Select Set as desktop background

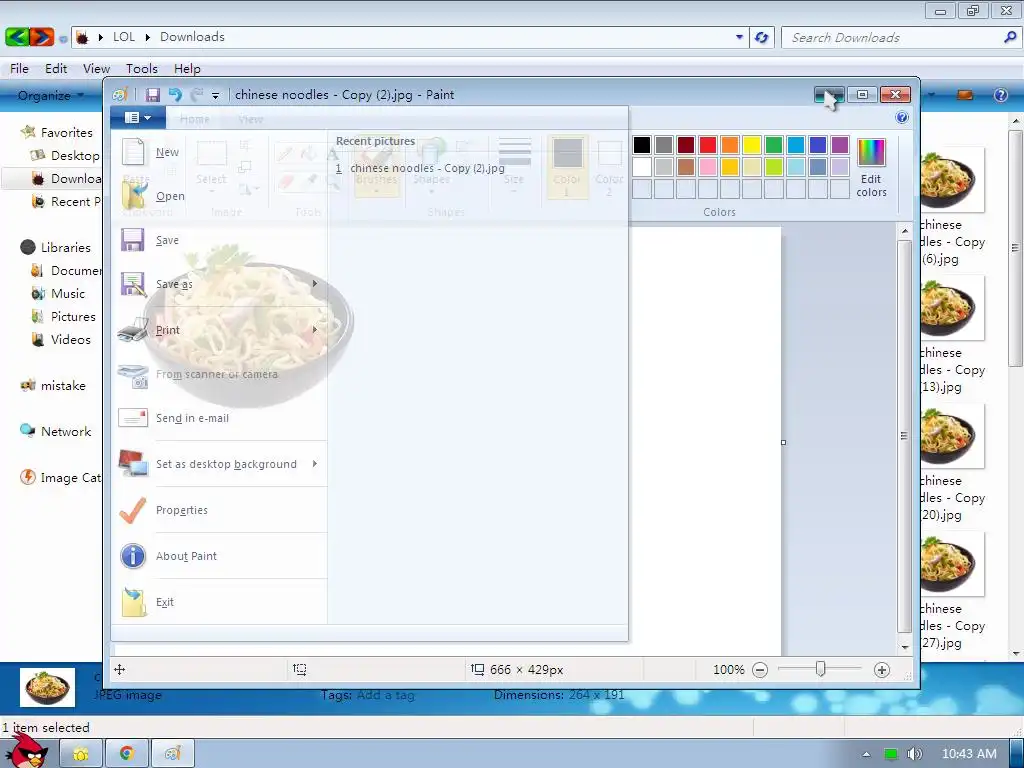[x=210, y=464]
